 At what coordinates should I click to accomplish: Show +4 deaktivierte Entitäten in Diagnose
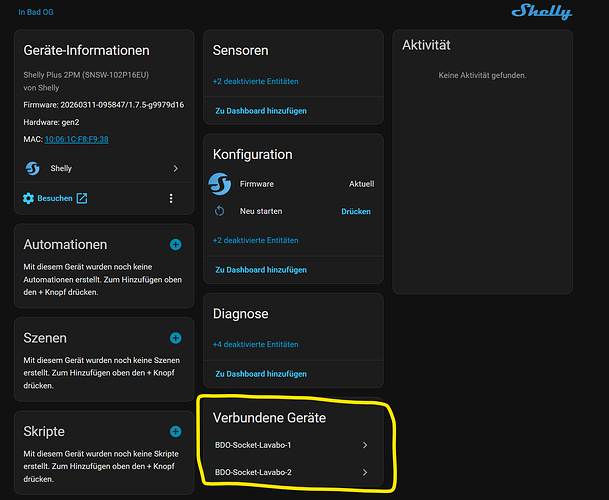click(256, 344)
